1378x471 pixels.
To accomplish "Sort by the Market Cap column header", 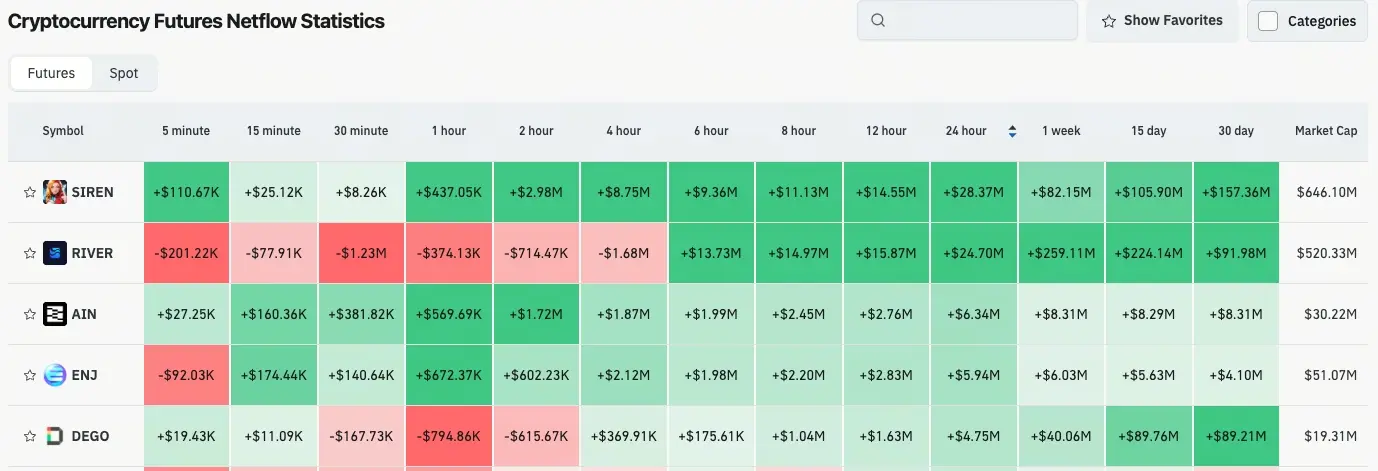I will pyautogui.click(x=1326, y=131).
